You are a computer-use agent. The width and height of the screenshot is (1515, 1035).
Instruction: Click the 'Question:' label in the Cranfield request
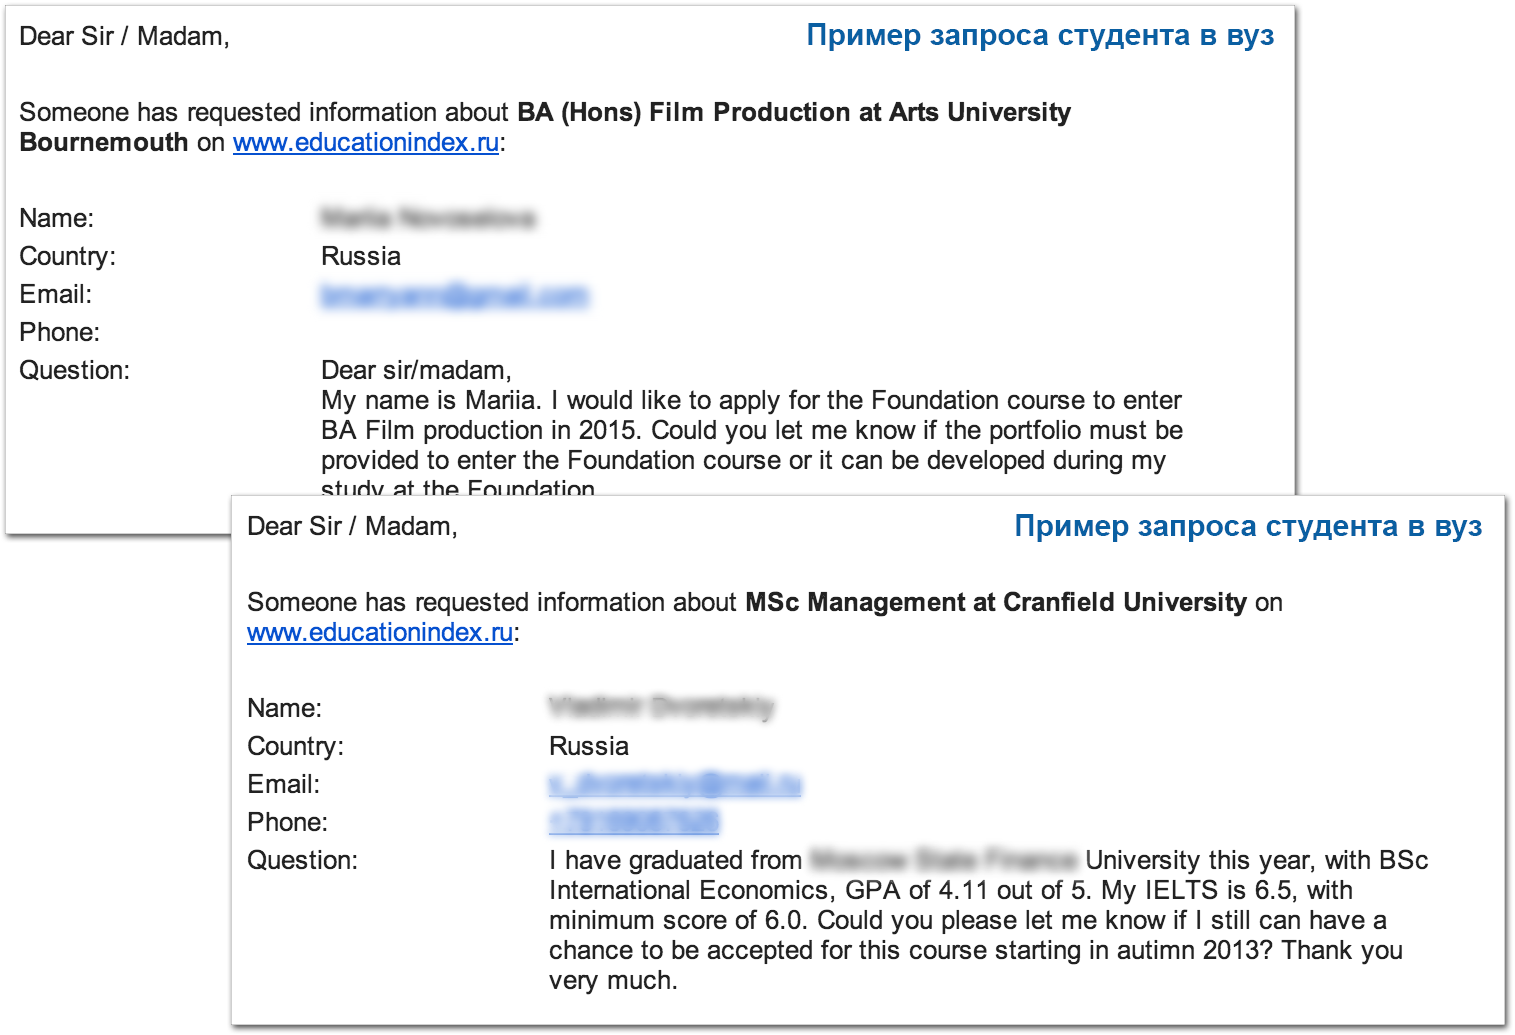tap(302, 860)
